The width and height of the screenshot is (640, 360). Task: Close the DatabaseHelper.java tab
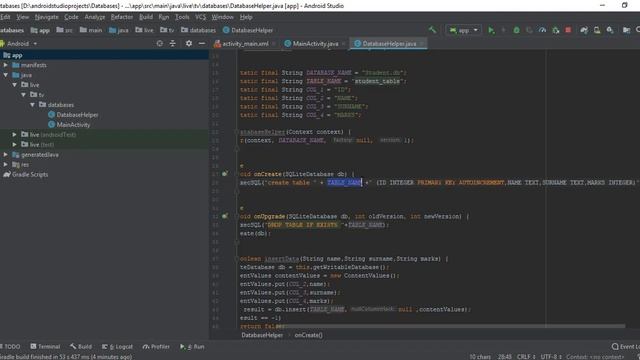click(422, 44)
